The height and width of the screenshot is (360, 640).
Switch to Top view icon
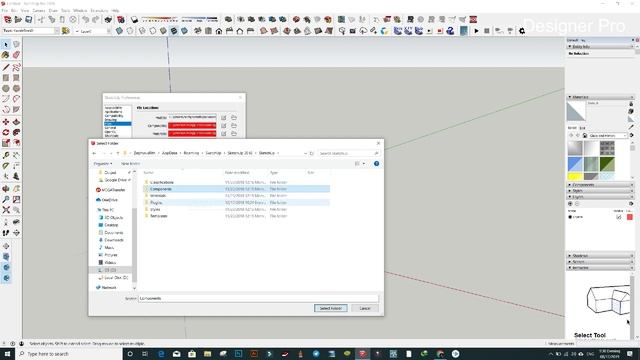209,31
